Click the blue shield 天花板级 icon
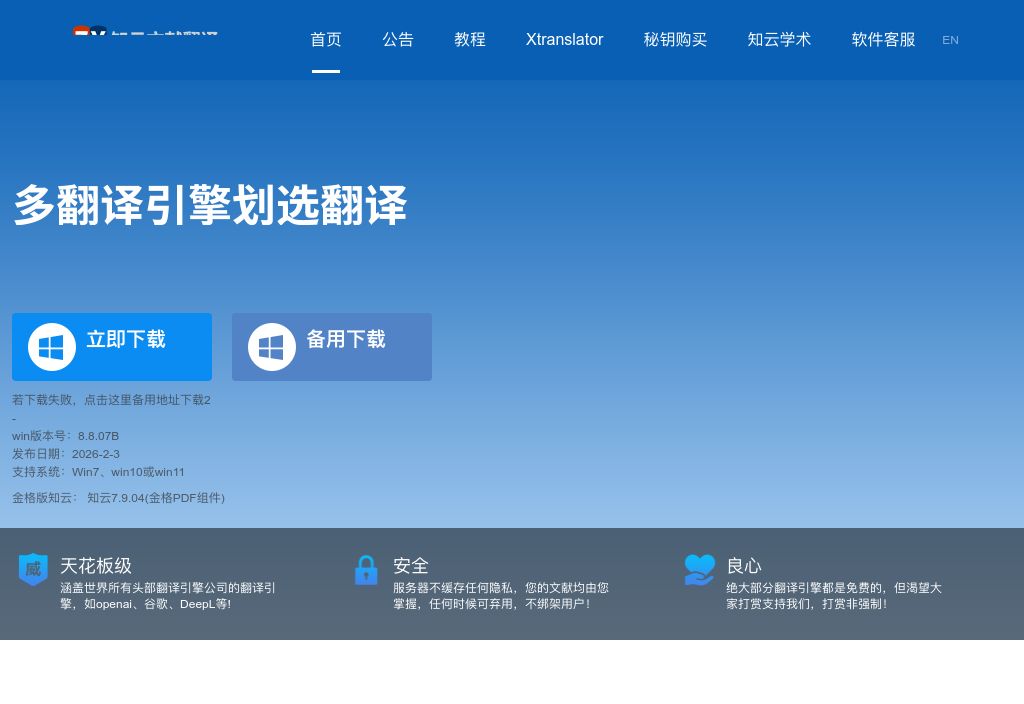1024x704 pixels. pyautogui.click(x=33, y=568)
